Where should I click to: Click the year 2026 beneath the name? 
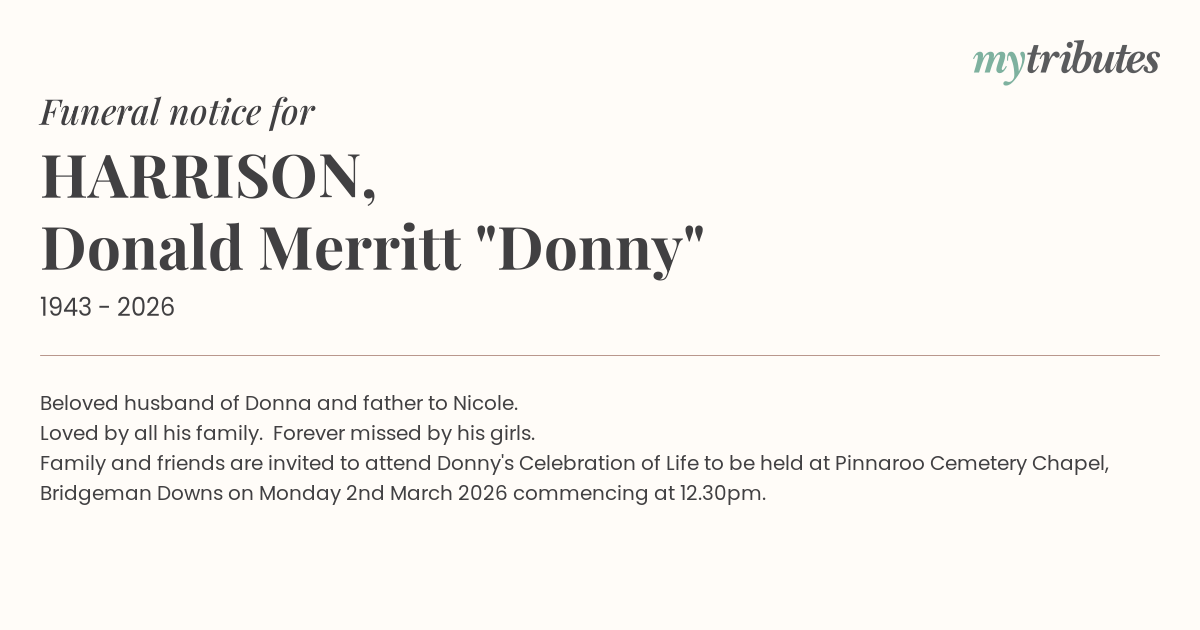(x=146, y=308)
